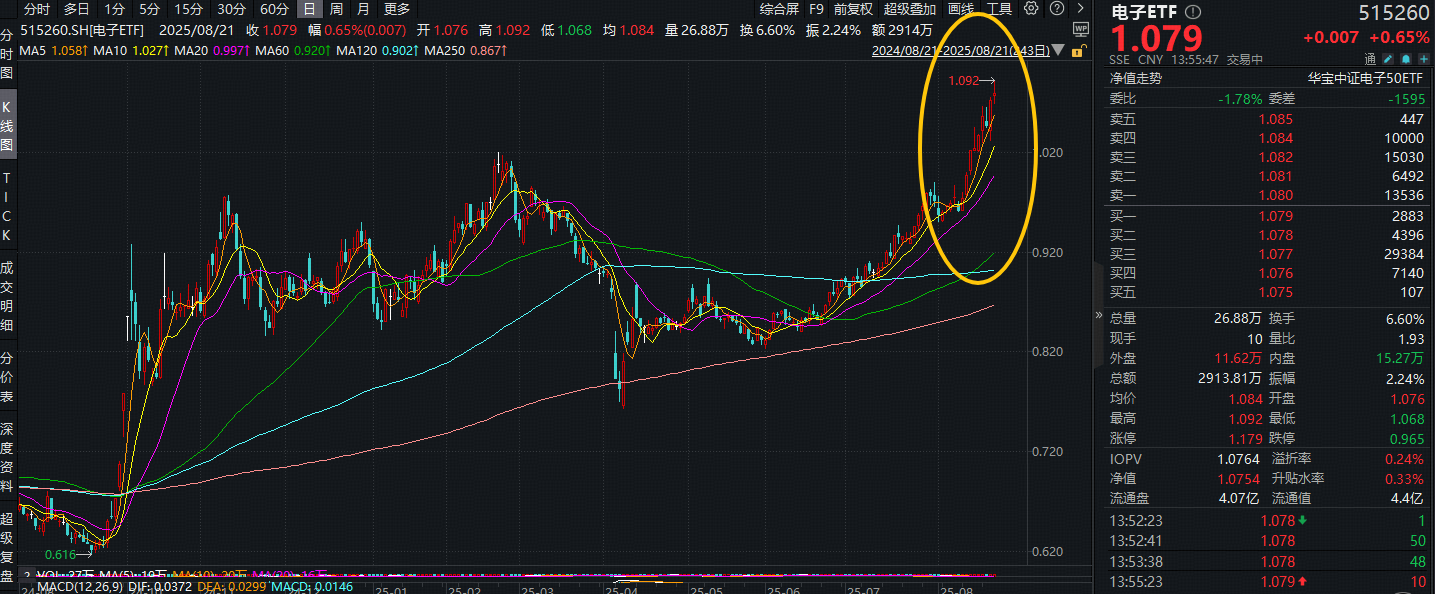This screenshot has height=594, width=1435.
Task: Click the right arrow icon in toolbar
Action: pos(1080,9)
